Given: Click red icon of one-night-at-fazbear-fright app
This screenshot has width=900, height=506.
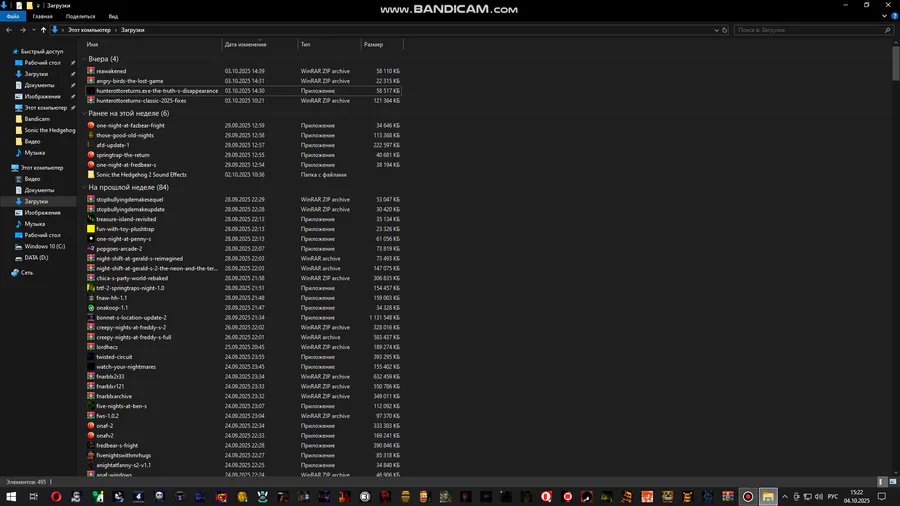Looking at the screenshot, I should 91,125.
